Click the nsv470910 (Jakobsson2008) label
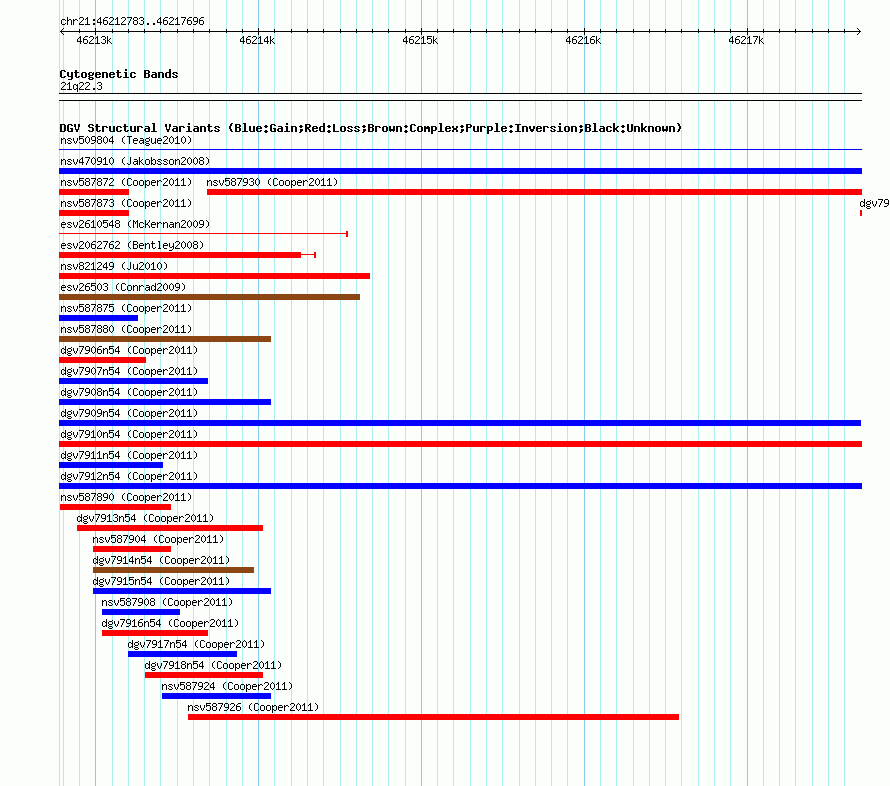The width and height of the screenshot is (890, 786). pyautogui.click(x=135, y=161)
